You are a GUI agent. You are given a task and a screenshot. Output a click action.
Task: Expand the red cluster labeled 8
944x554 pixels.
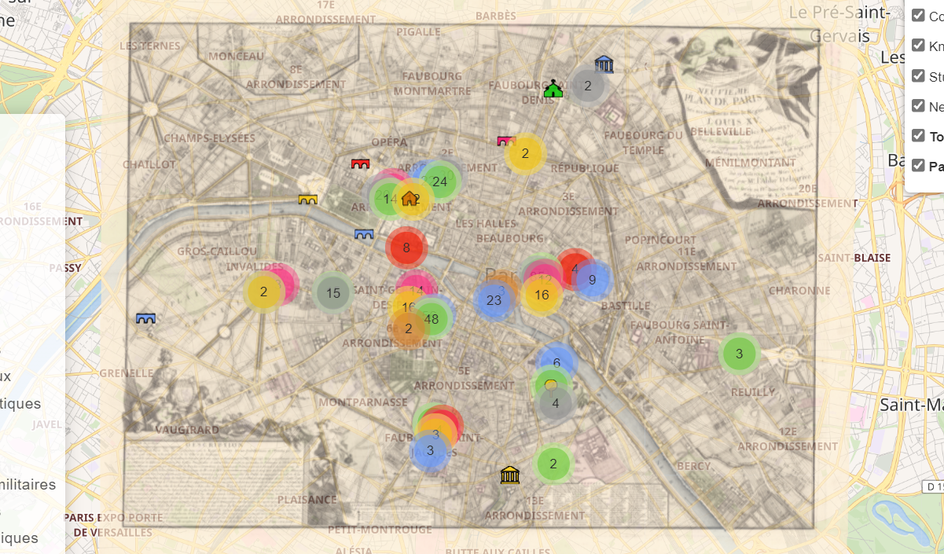click(406, 247)
